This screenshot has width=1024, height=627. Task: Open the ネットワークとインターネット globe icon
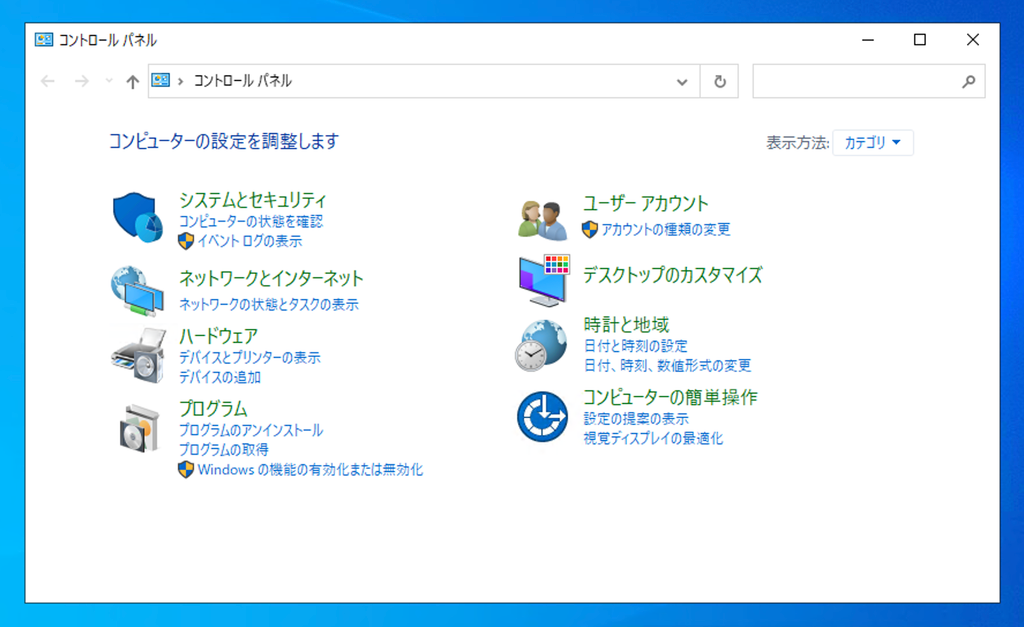pyautogui.click(x=137, y=291)
